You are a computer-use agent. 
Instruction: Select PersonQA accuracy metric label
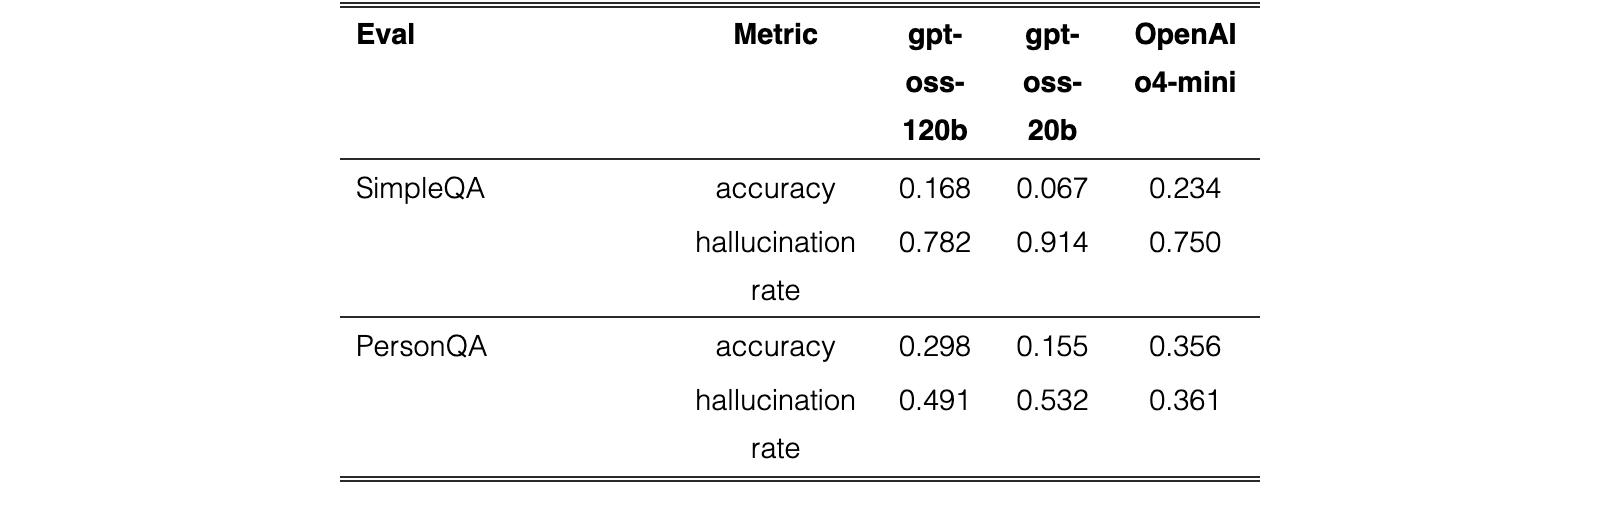pos(775,347)
